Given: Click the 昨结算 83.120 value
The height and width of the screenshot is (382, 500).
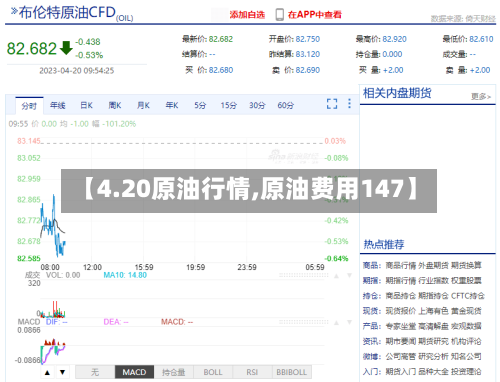Looking at the screenshot, I should click(308, 54).
